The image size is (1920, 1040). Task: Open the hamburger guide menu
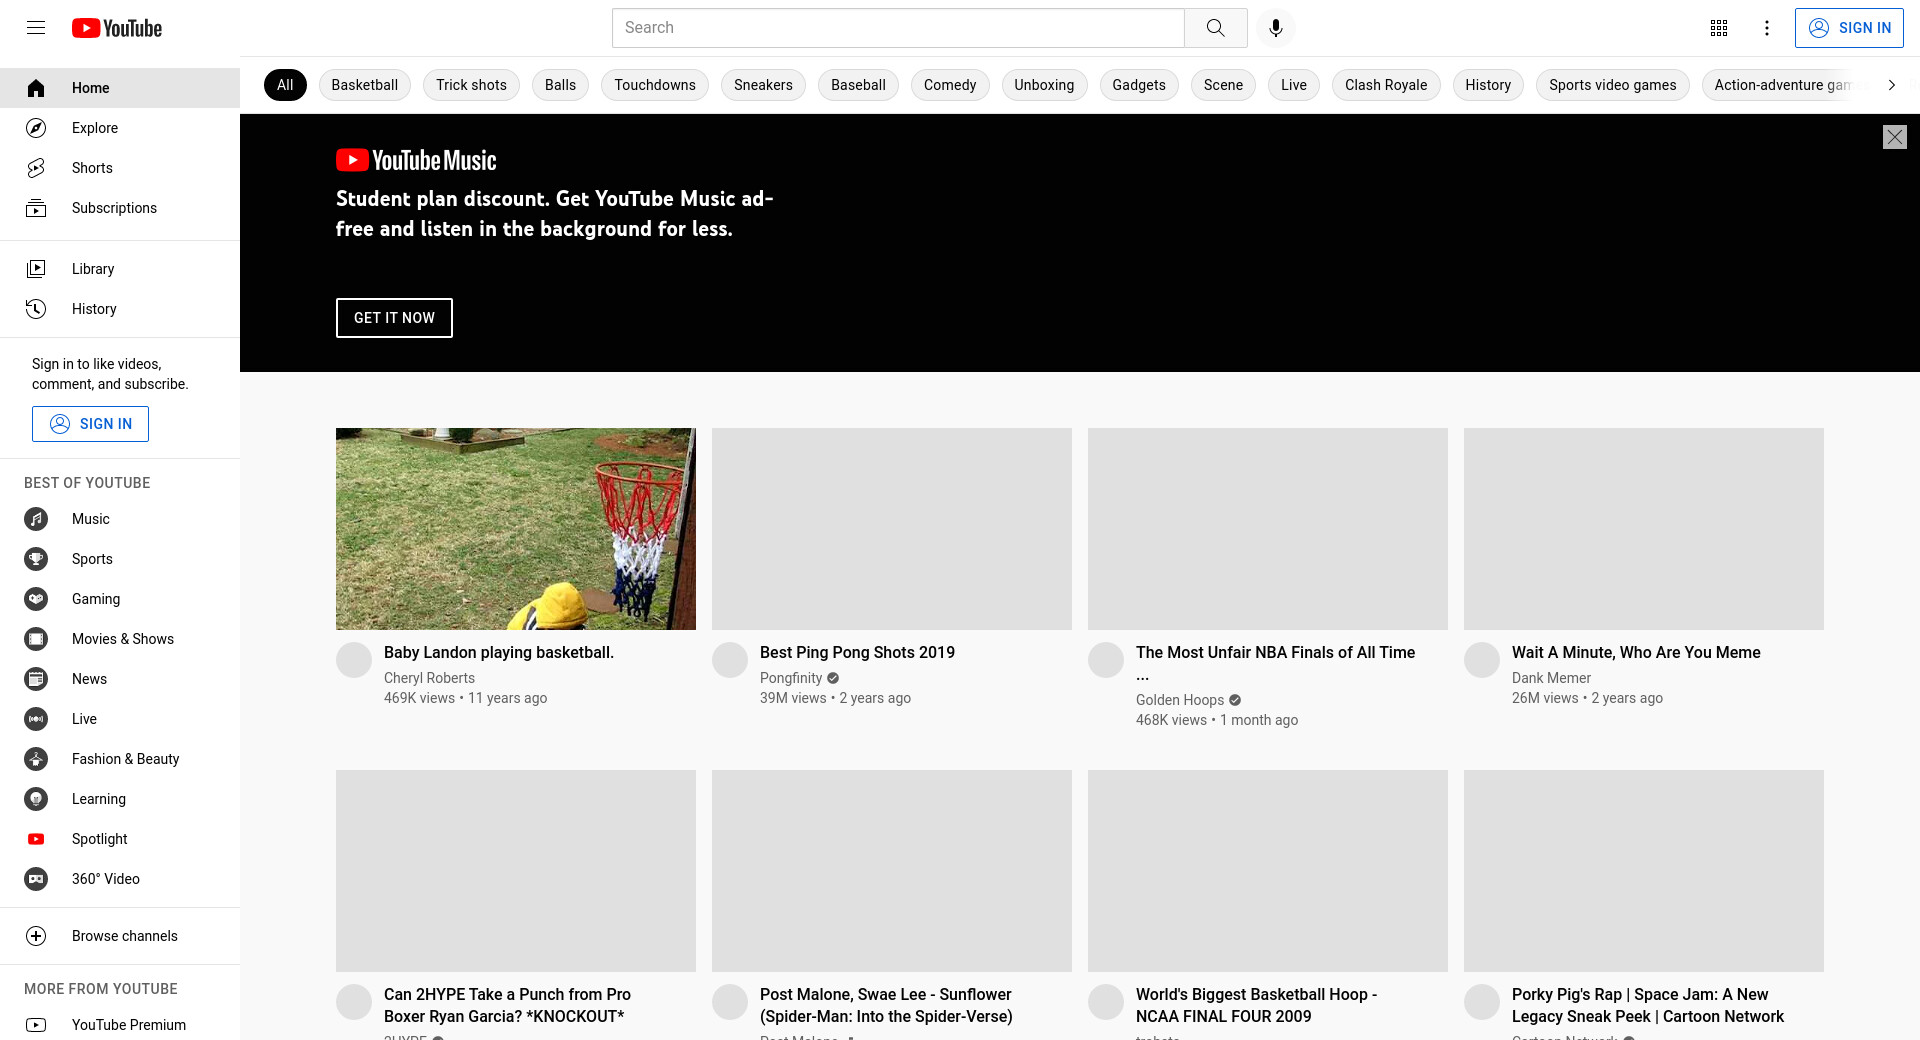[36, 28]
